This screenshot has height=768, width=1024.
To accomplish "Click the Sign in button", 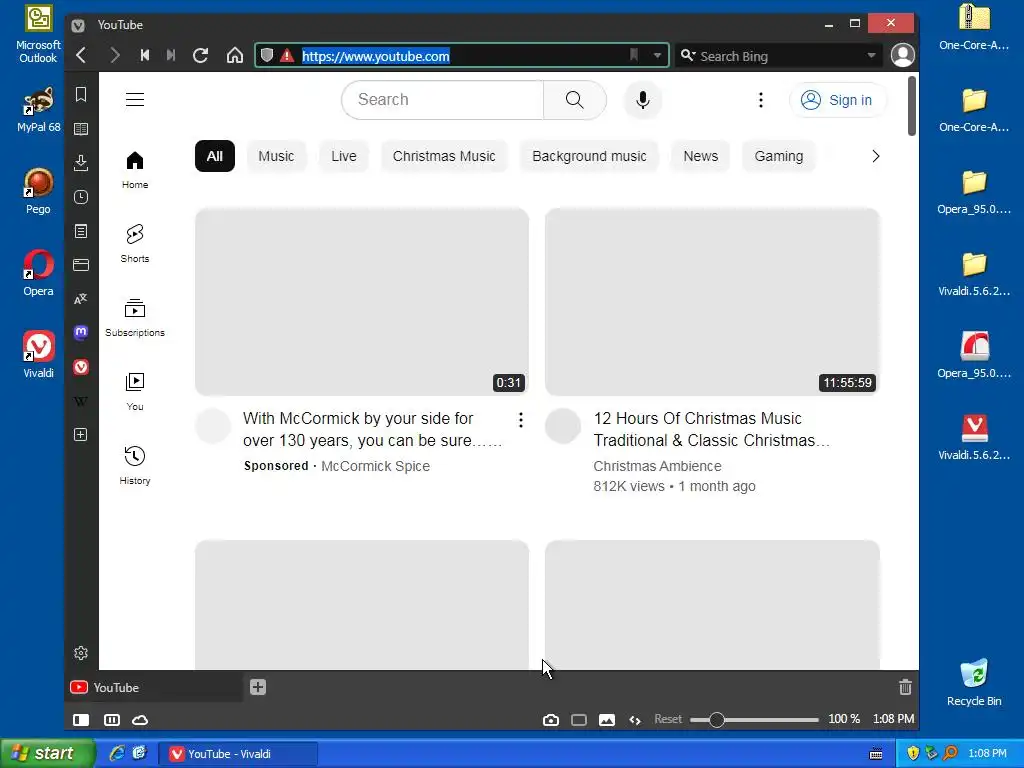I will pos(837,100).
